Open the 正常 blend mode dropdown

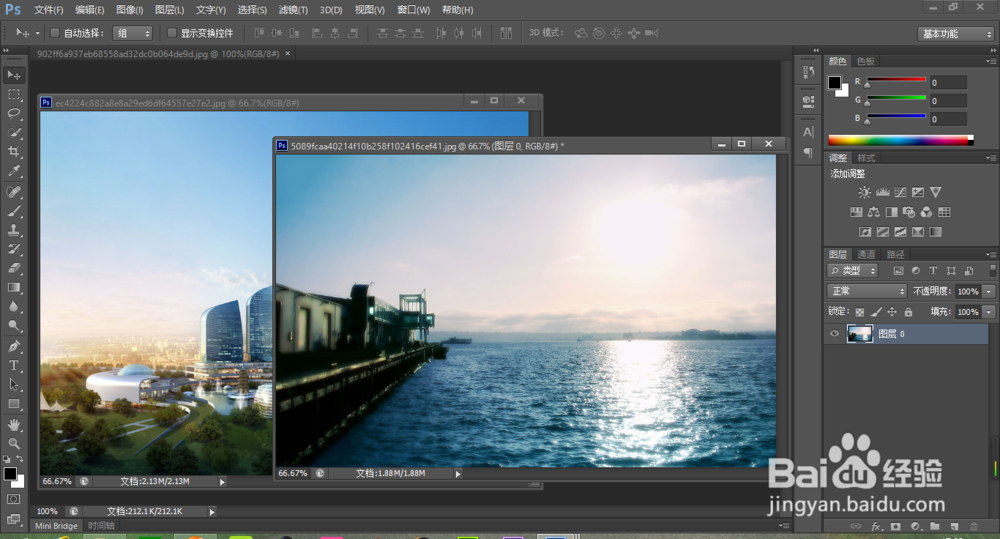(867, 291)
